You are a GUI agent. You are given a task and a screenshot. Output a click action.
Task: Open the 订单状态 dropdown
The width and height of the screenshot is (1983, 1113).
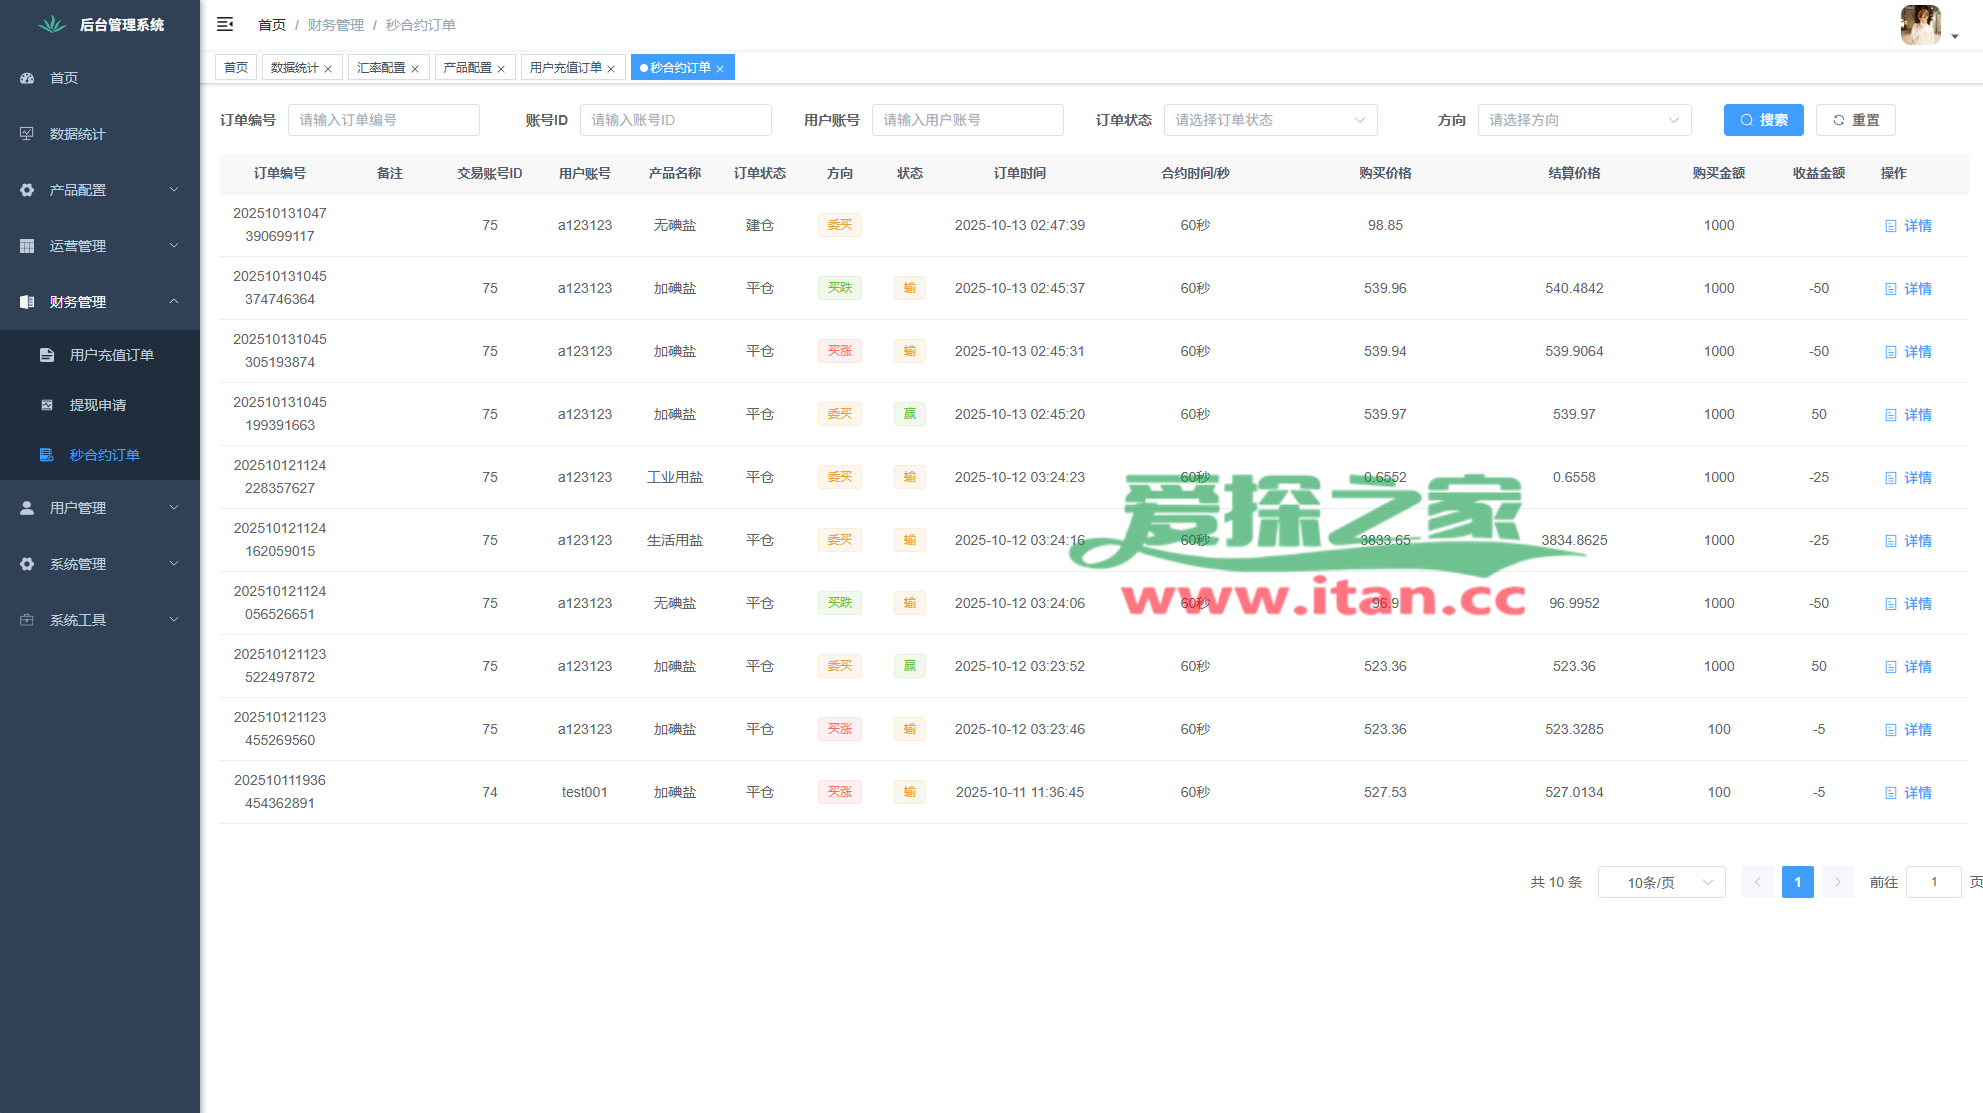tap(1270, 120)
